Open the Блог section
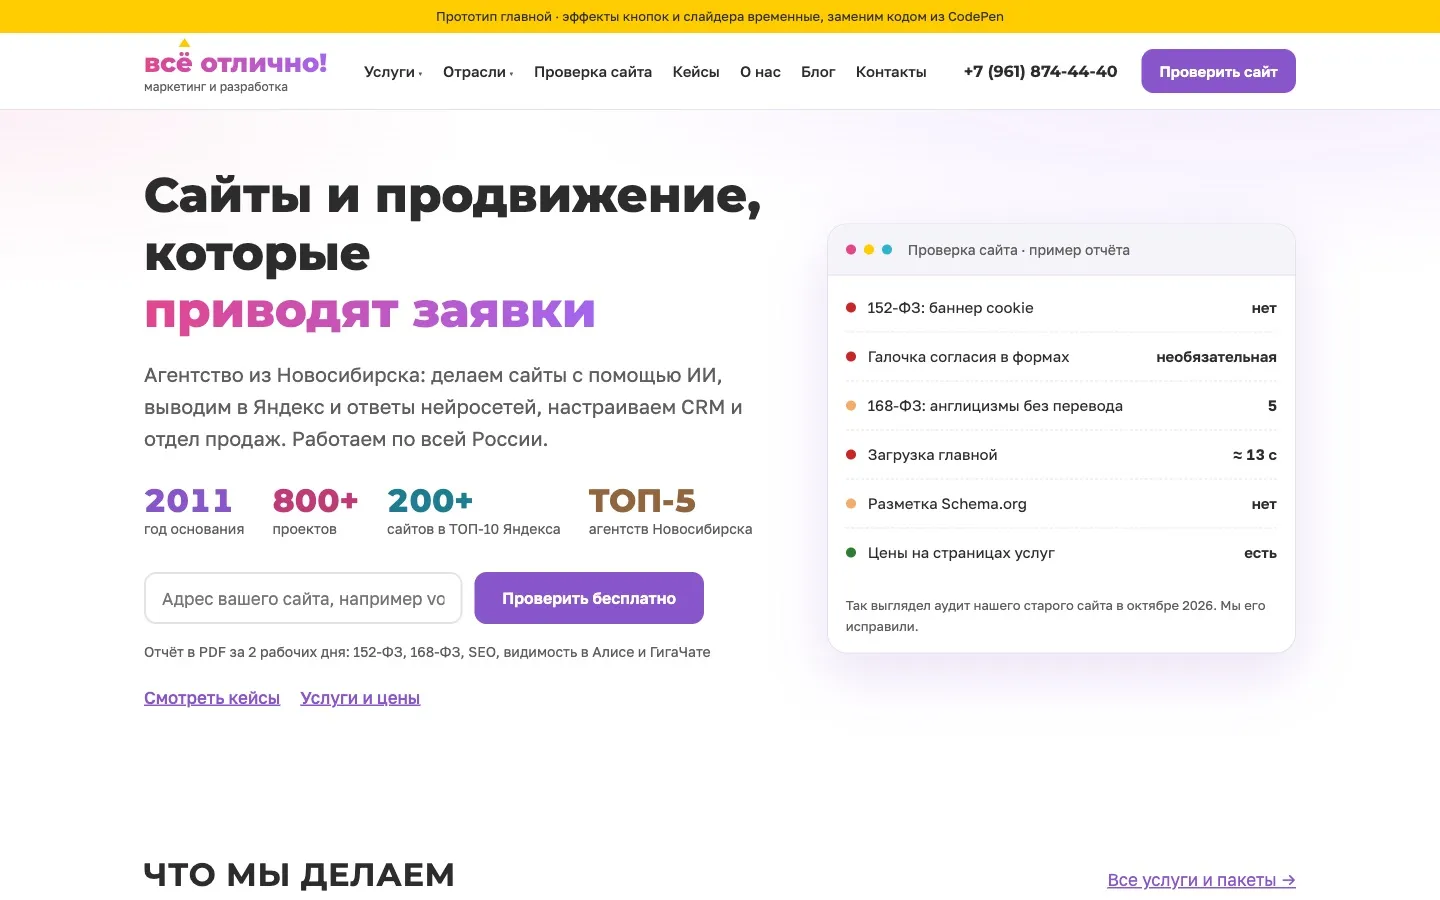 pyautogui.click(x=818, y=72)
